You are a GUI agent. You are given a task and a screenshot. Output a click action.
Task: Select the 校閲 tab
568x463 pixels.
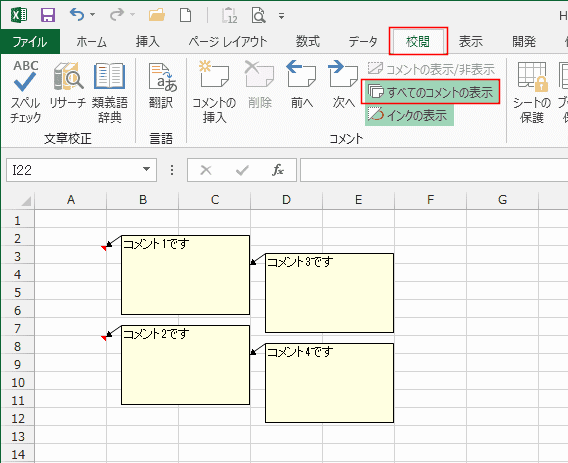tap(418, 41)
